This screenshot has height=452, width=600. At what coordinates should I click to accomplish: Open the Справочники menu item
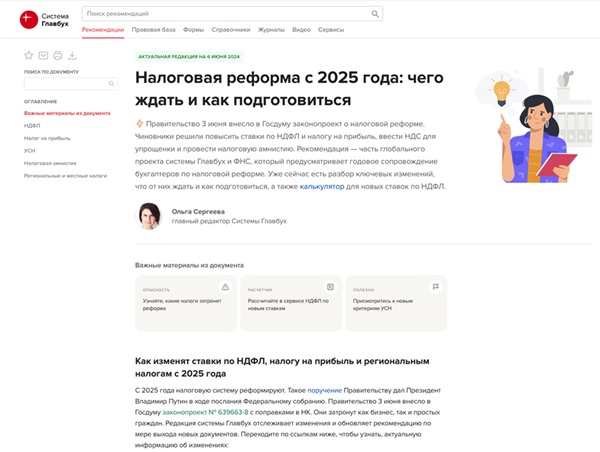coord(232,30)
